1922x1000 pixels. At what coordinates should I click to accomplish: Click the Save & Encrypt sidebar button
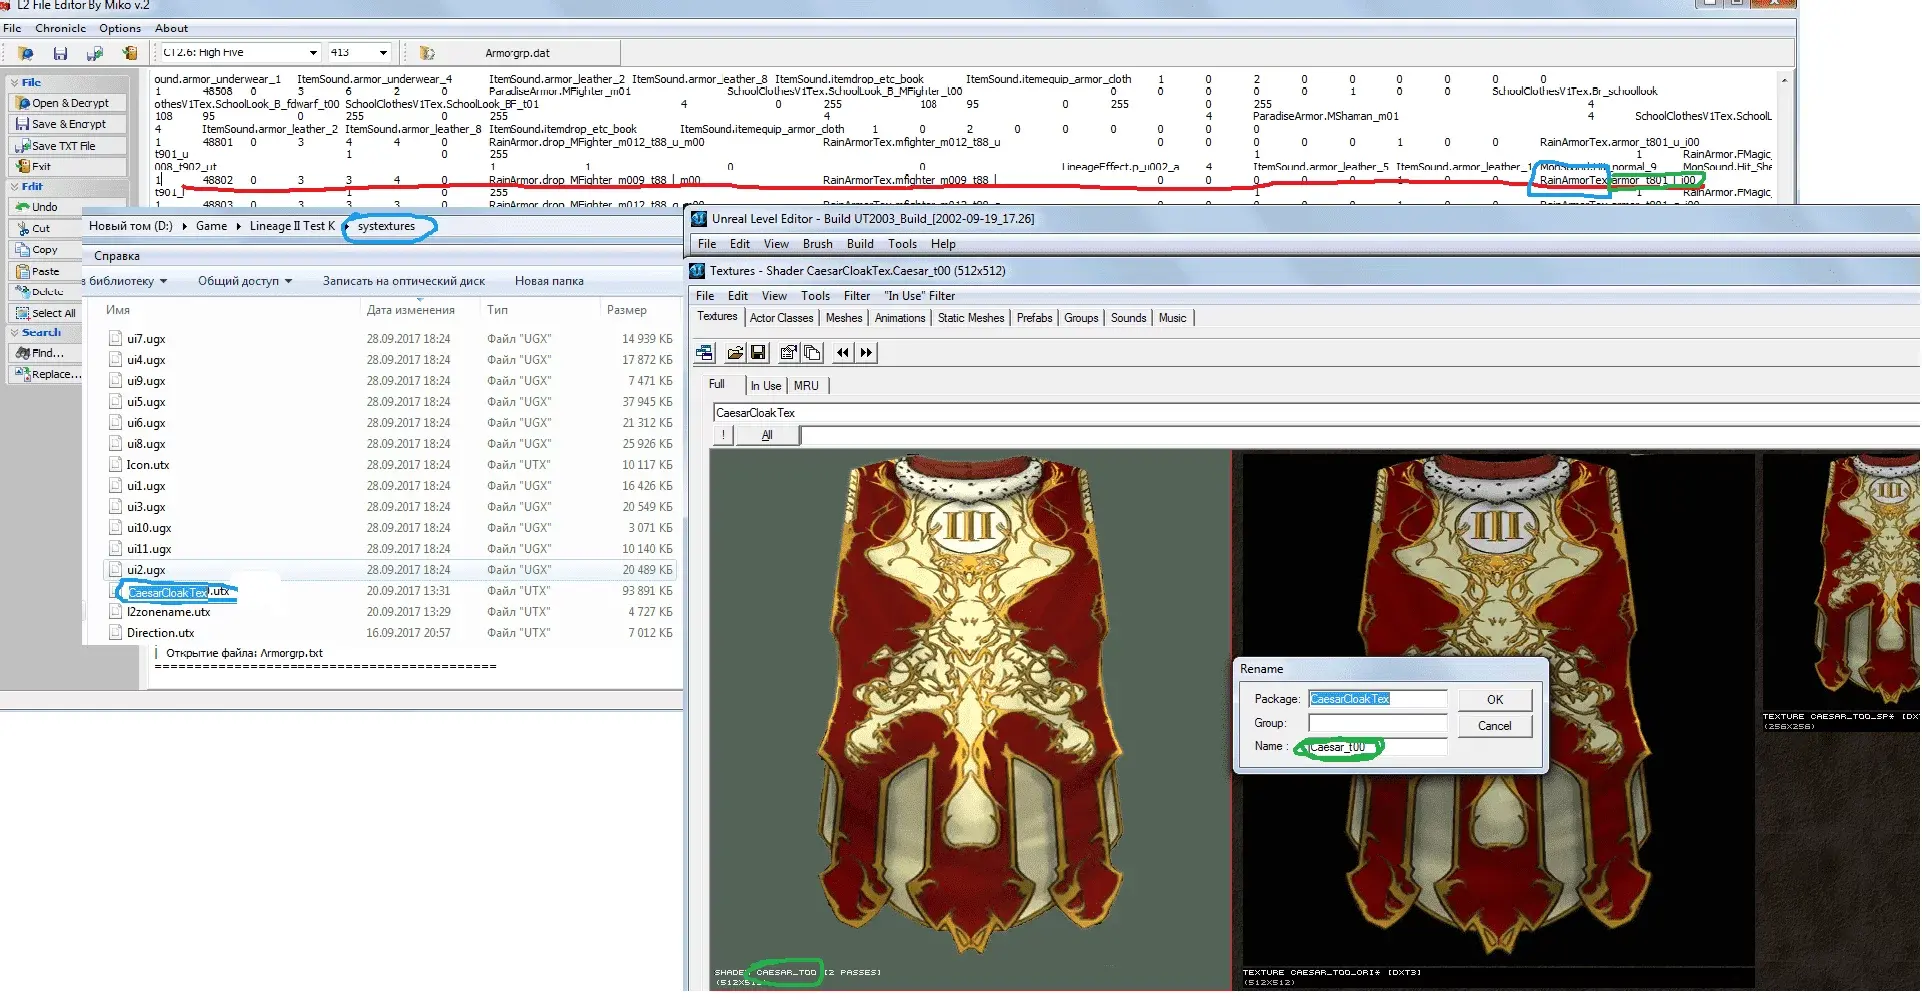[x=68, y=124]
